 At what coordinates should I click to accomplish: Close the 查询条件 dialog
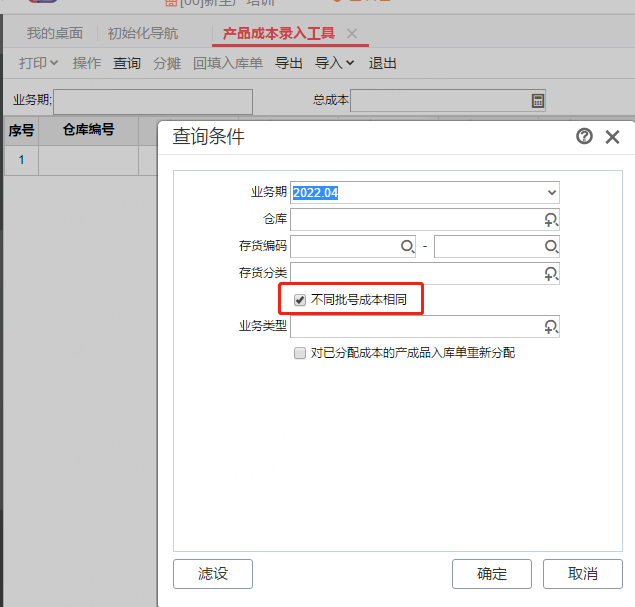pyautogui.click(x=612, y=137)
